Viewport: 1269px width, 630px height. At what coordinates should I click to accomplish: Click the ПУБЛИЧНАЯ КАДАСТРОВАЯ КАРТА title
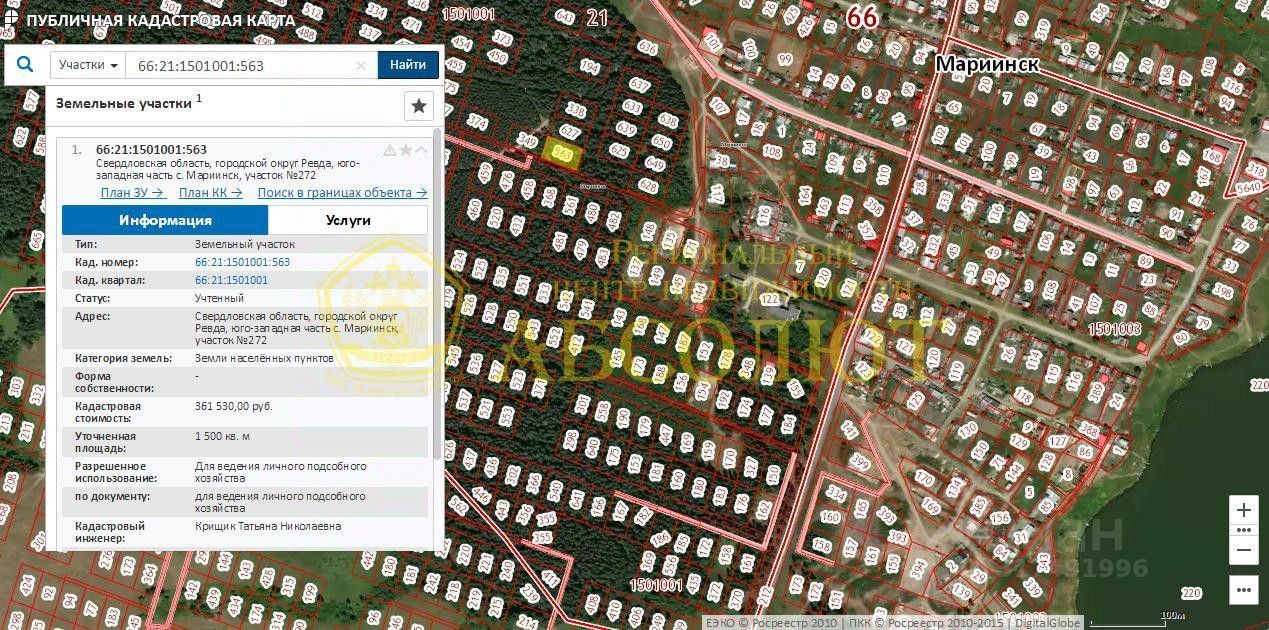click(x=160, y=20)
